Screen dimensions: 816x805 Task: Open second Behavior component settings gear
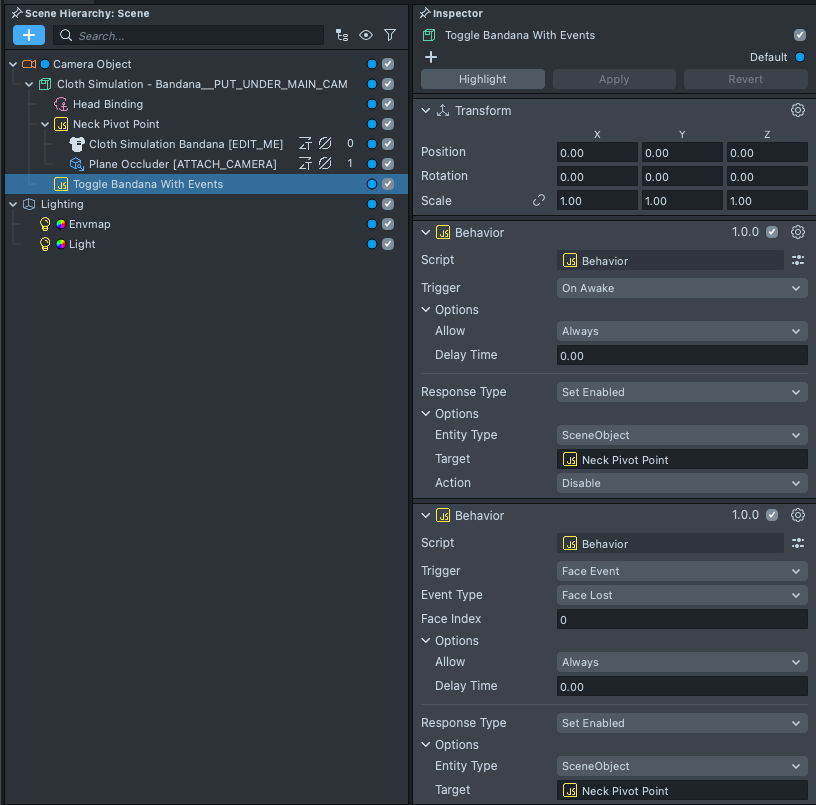pos(797,515)
